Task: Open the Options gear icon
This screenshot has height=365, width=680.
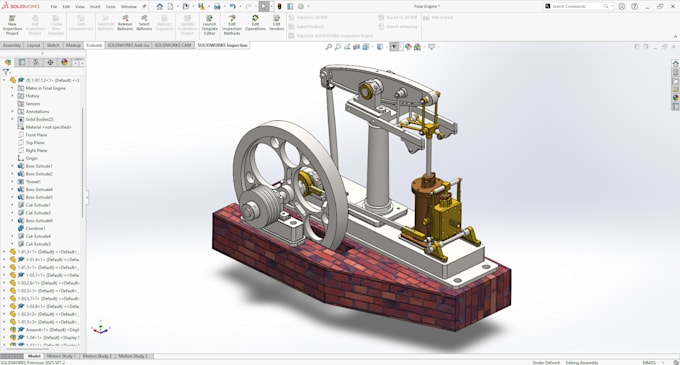Action: (301, 7)
